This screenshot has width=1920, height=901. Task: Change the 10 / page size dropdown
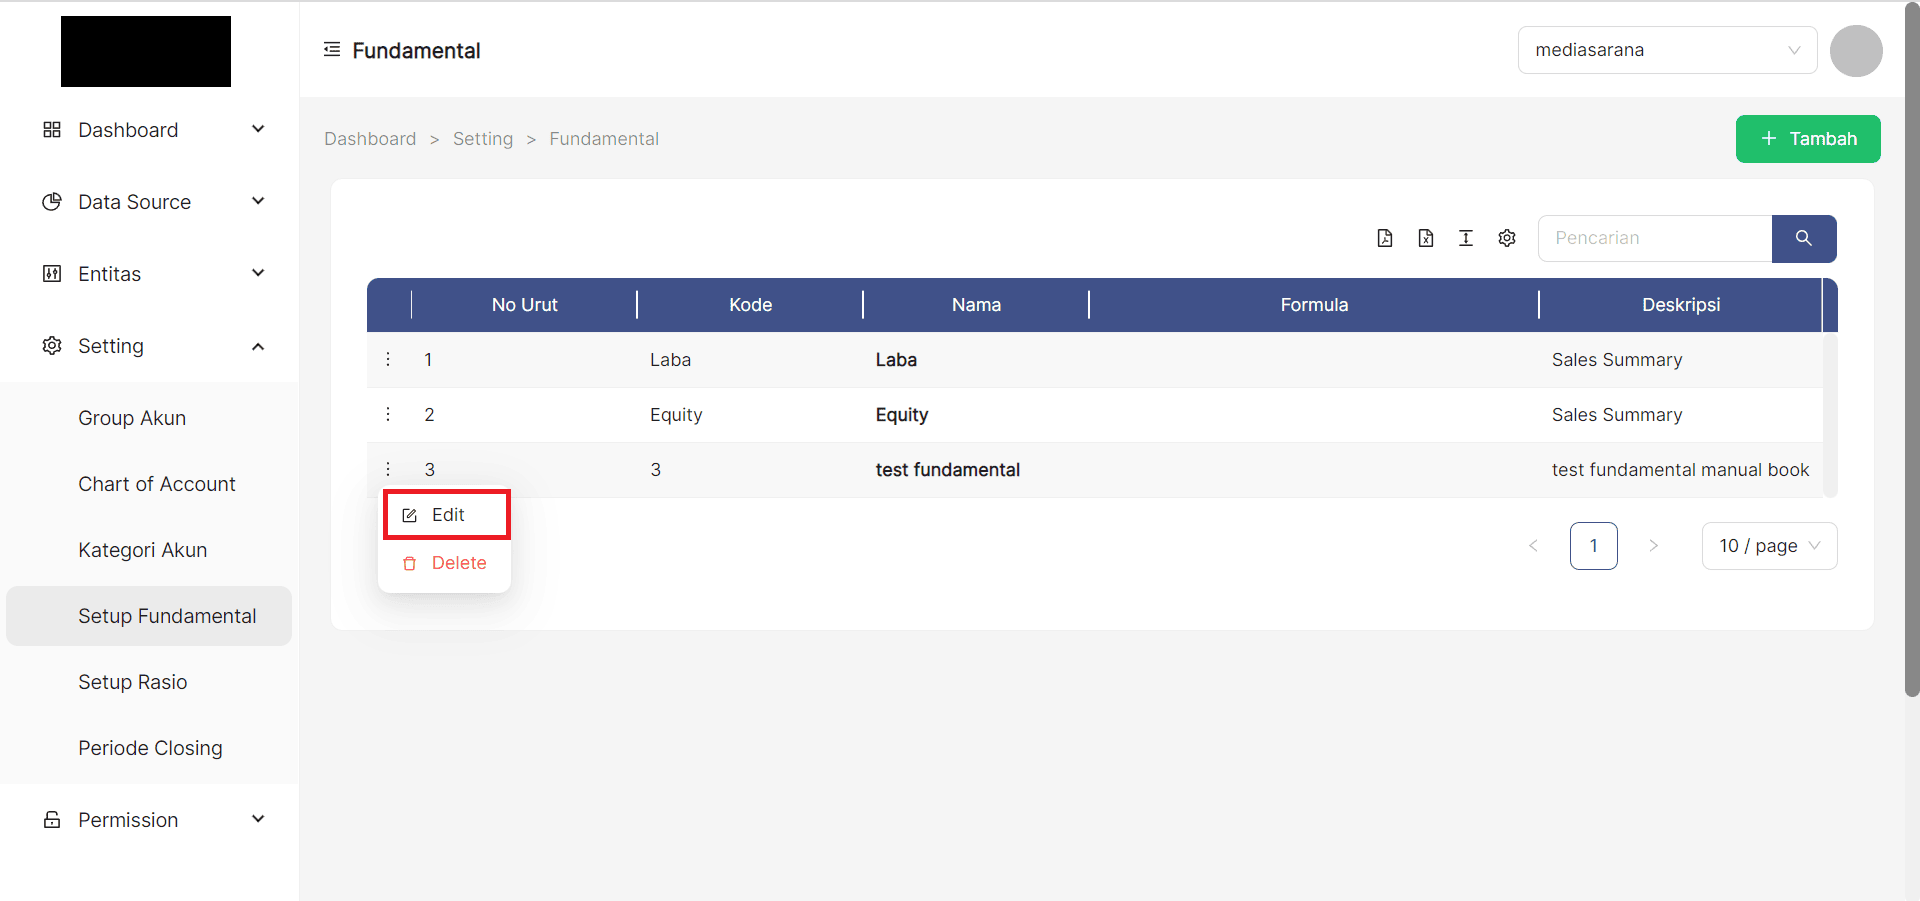click(x=1768, y=546)
